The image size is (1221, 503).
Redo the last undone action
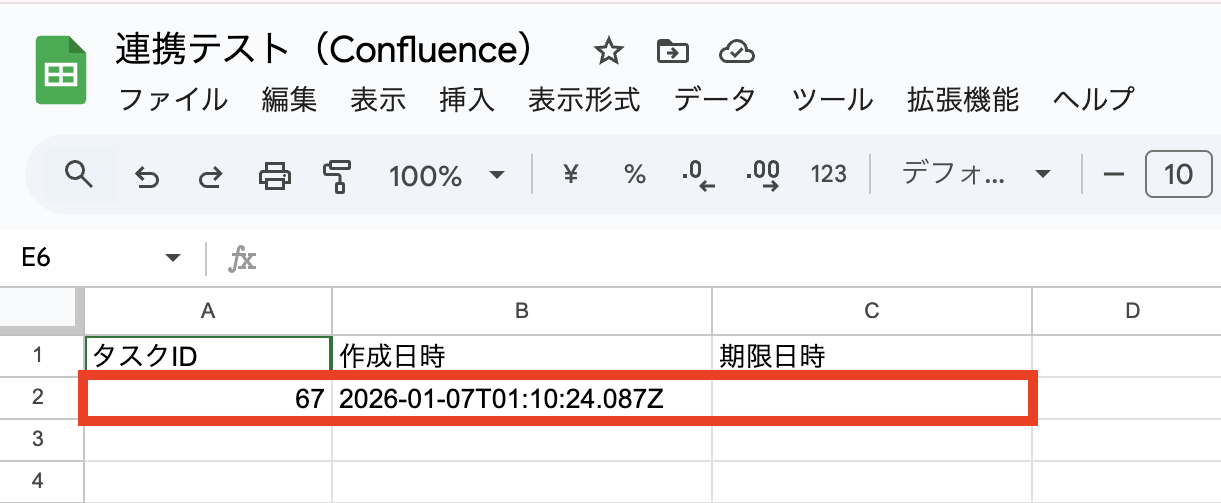click(210, 177)
